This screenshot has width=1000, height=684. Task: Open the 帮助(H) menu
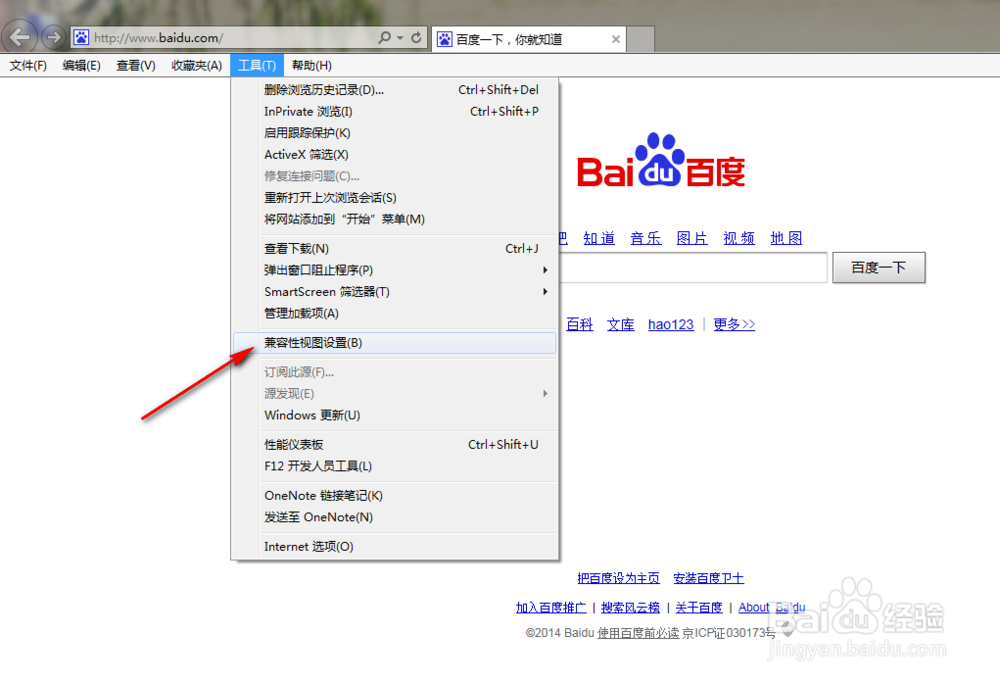coord(312,66)
